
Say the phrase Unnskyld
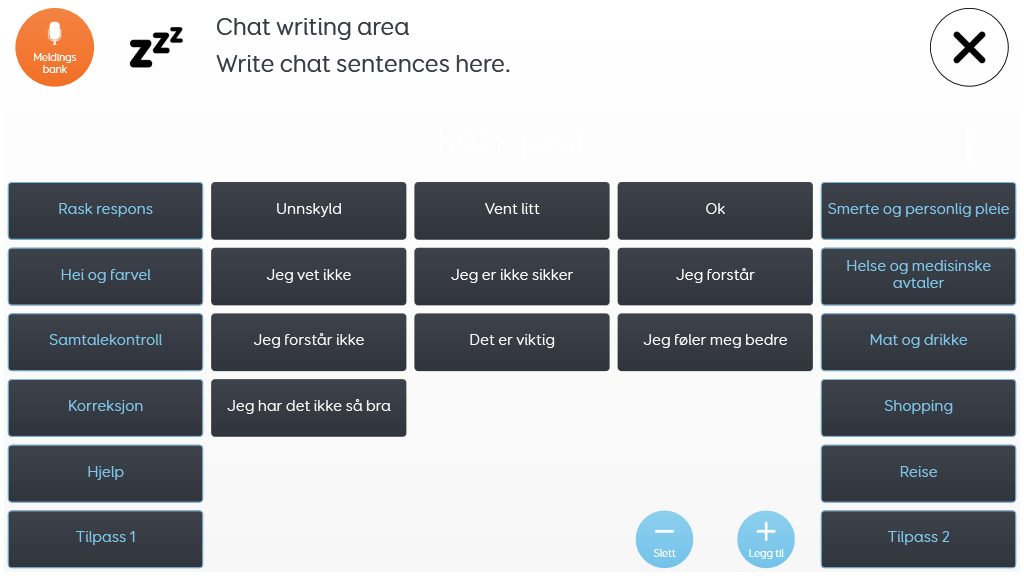(x=309, y=211)
